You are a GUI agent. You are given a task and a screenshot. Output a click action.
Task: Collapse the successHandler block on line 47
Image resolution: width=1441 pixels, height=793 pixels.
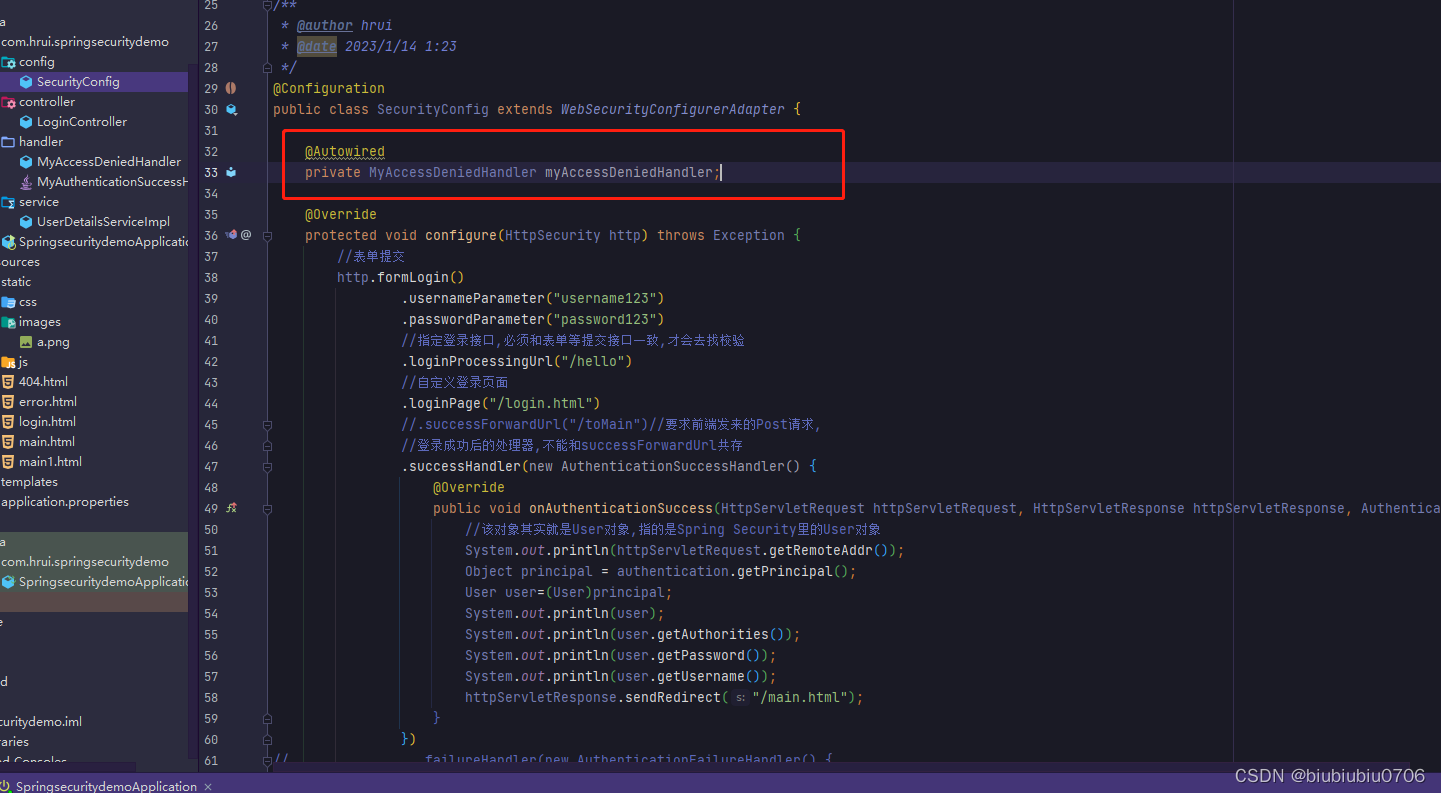(x=267, y=466)
